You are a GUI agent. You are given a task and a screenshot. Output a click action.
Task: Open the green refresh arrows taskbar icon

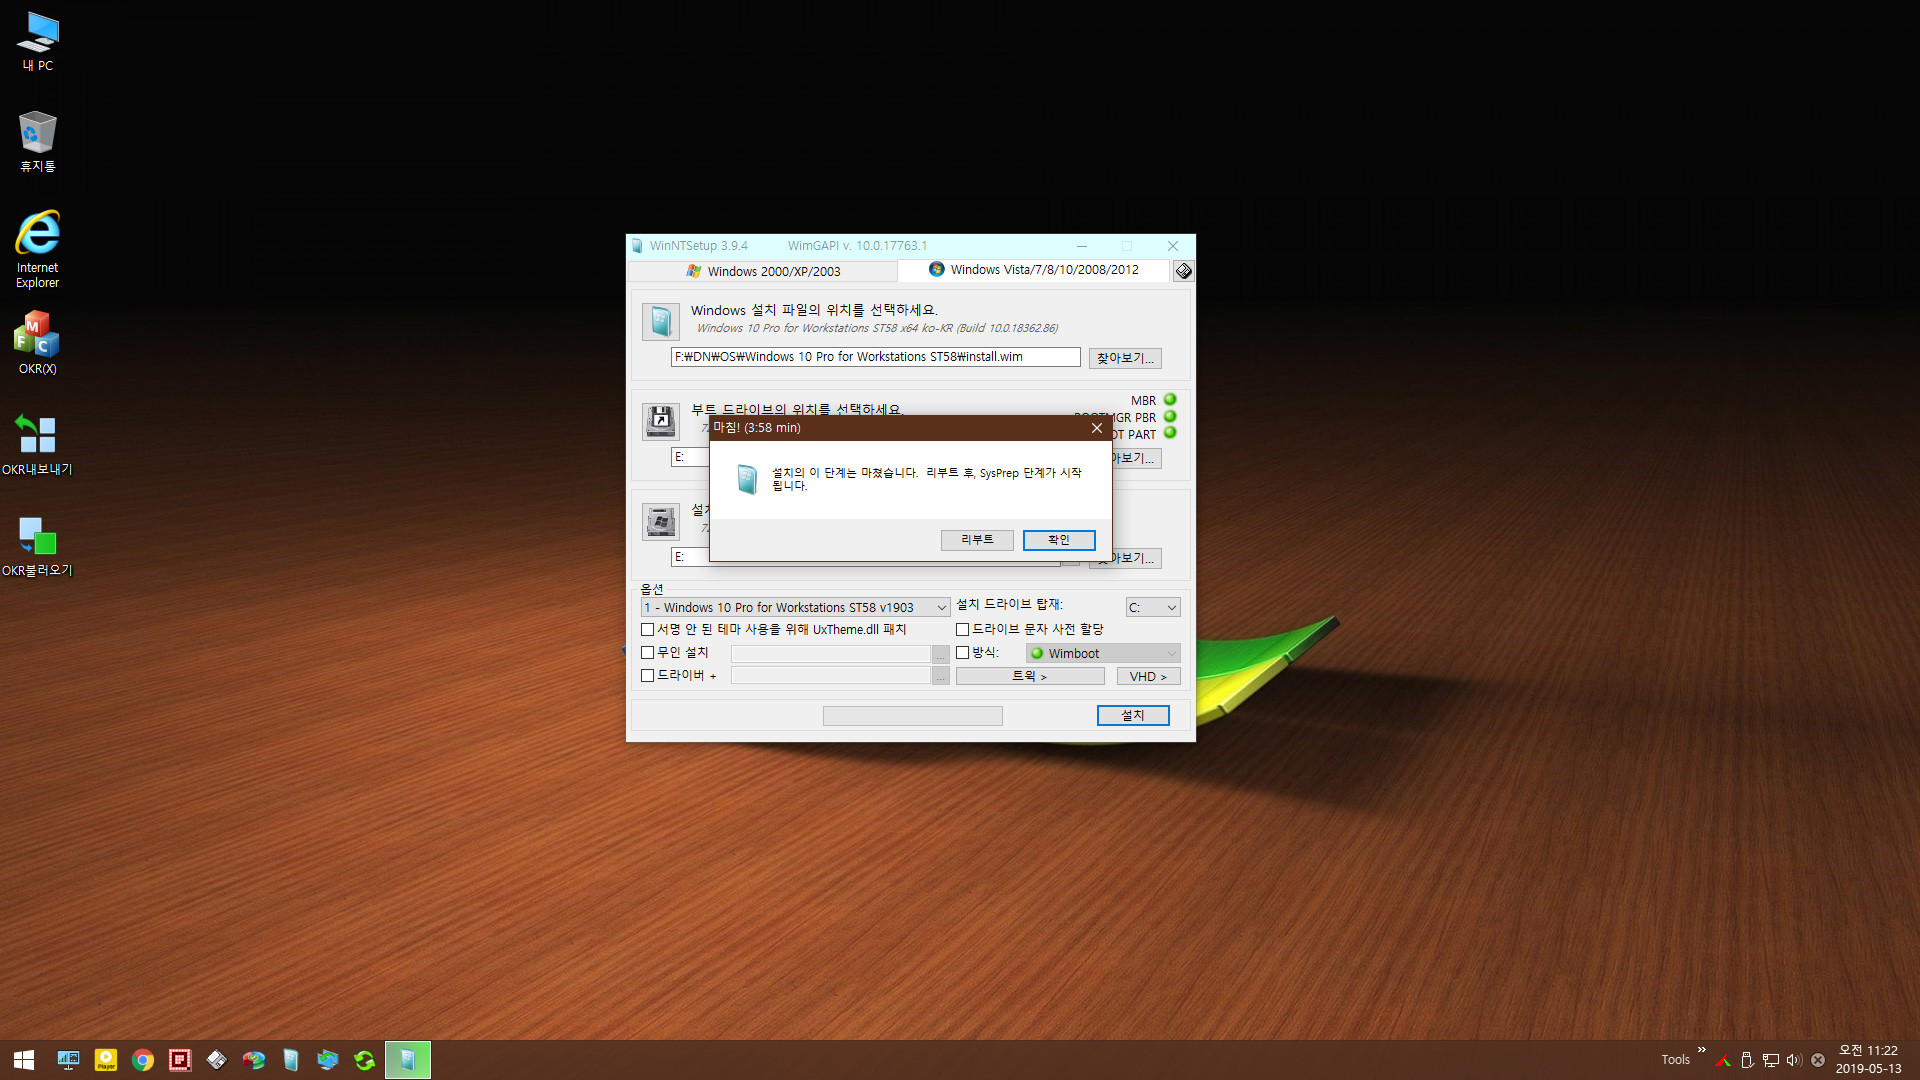click(x=365, y=1060)
